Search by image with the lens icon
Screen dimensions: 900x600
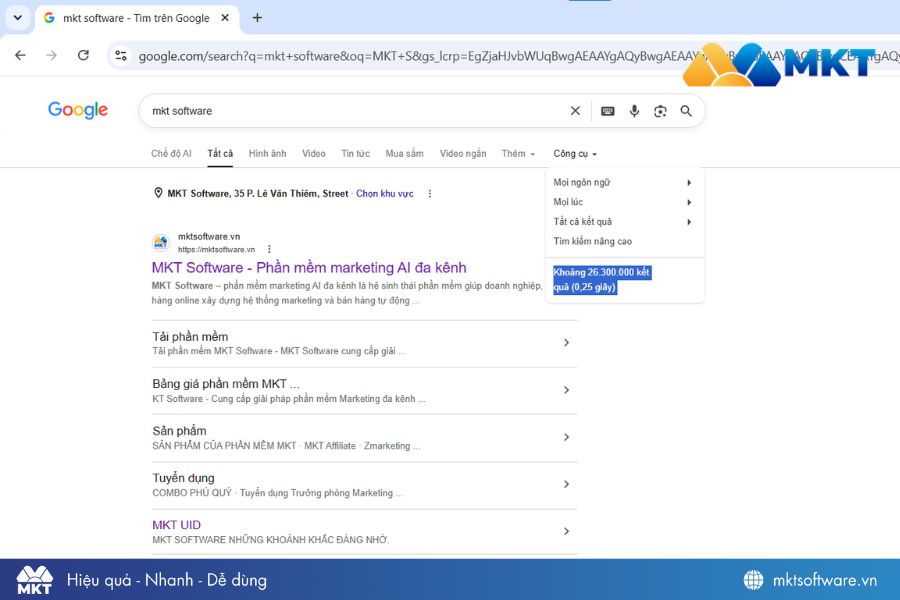pos(660,111)
